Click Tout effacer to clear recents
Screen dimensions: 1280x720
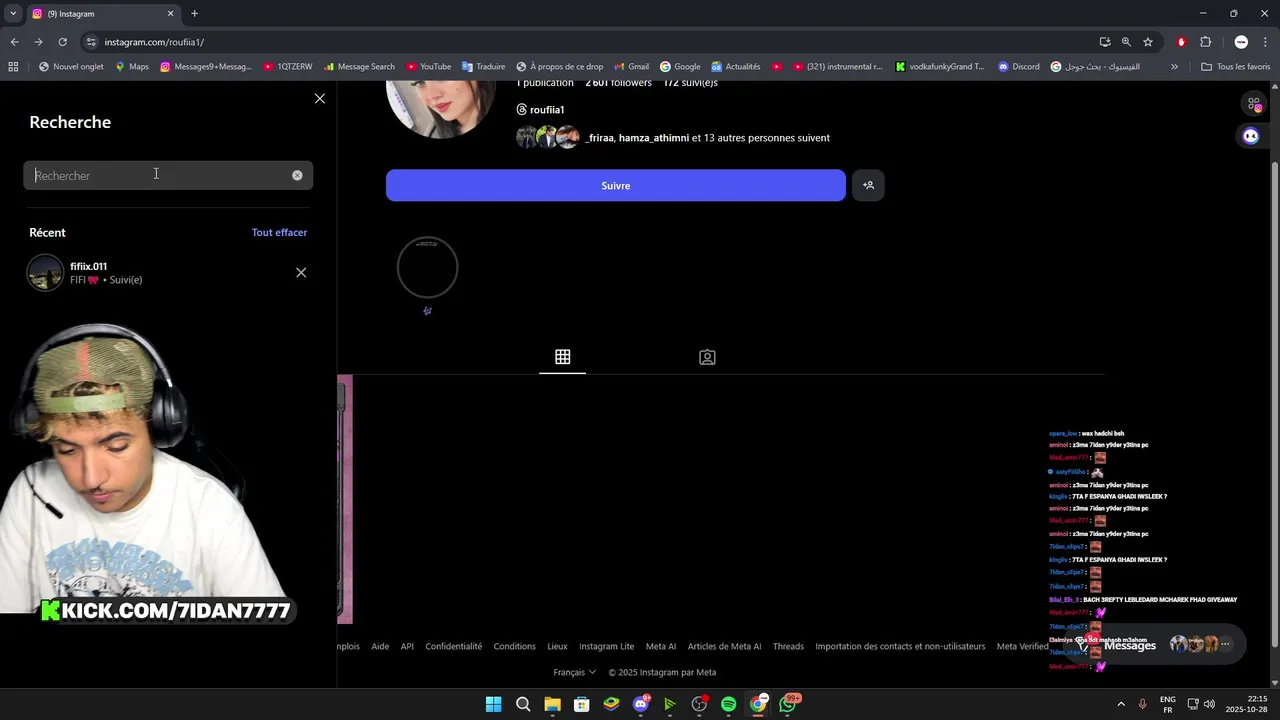click(279, 232)
